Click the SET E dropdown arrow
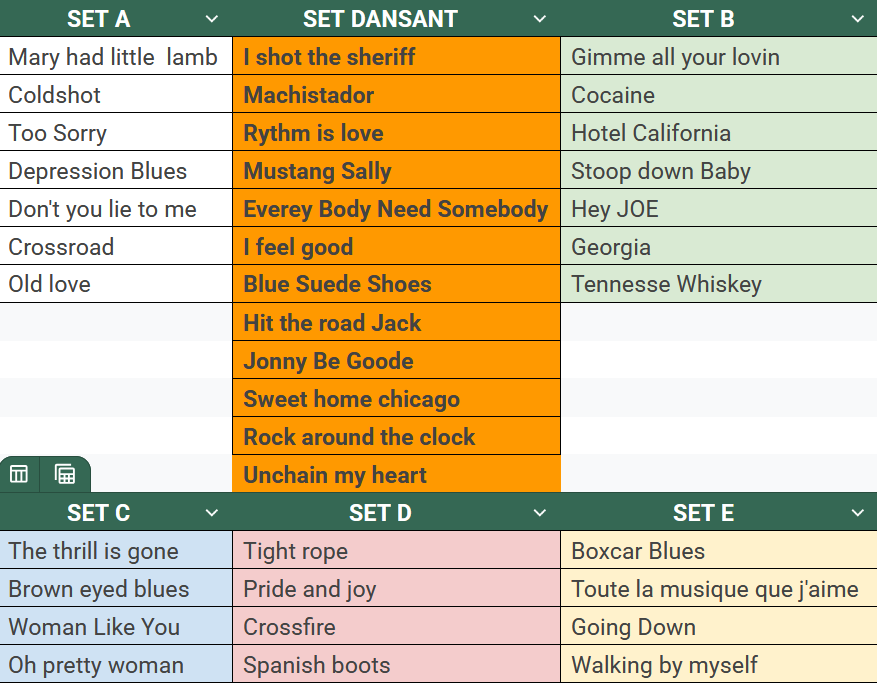Viewport: 877px width, 686px height. coord(857,513)
